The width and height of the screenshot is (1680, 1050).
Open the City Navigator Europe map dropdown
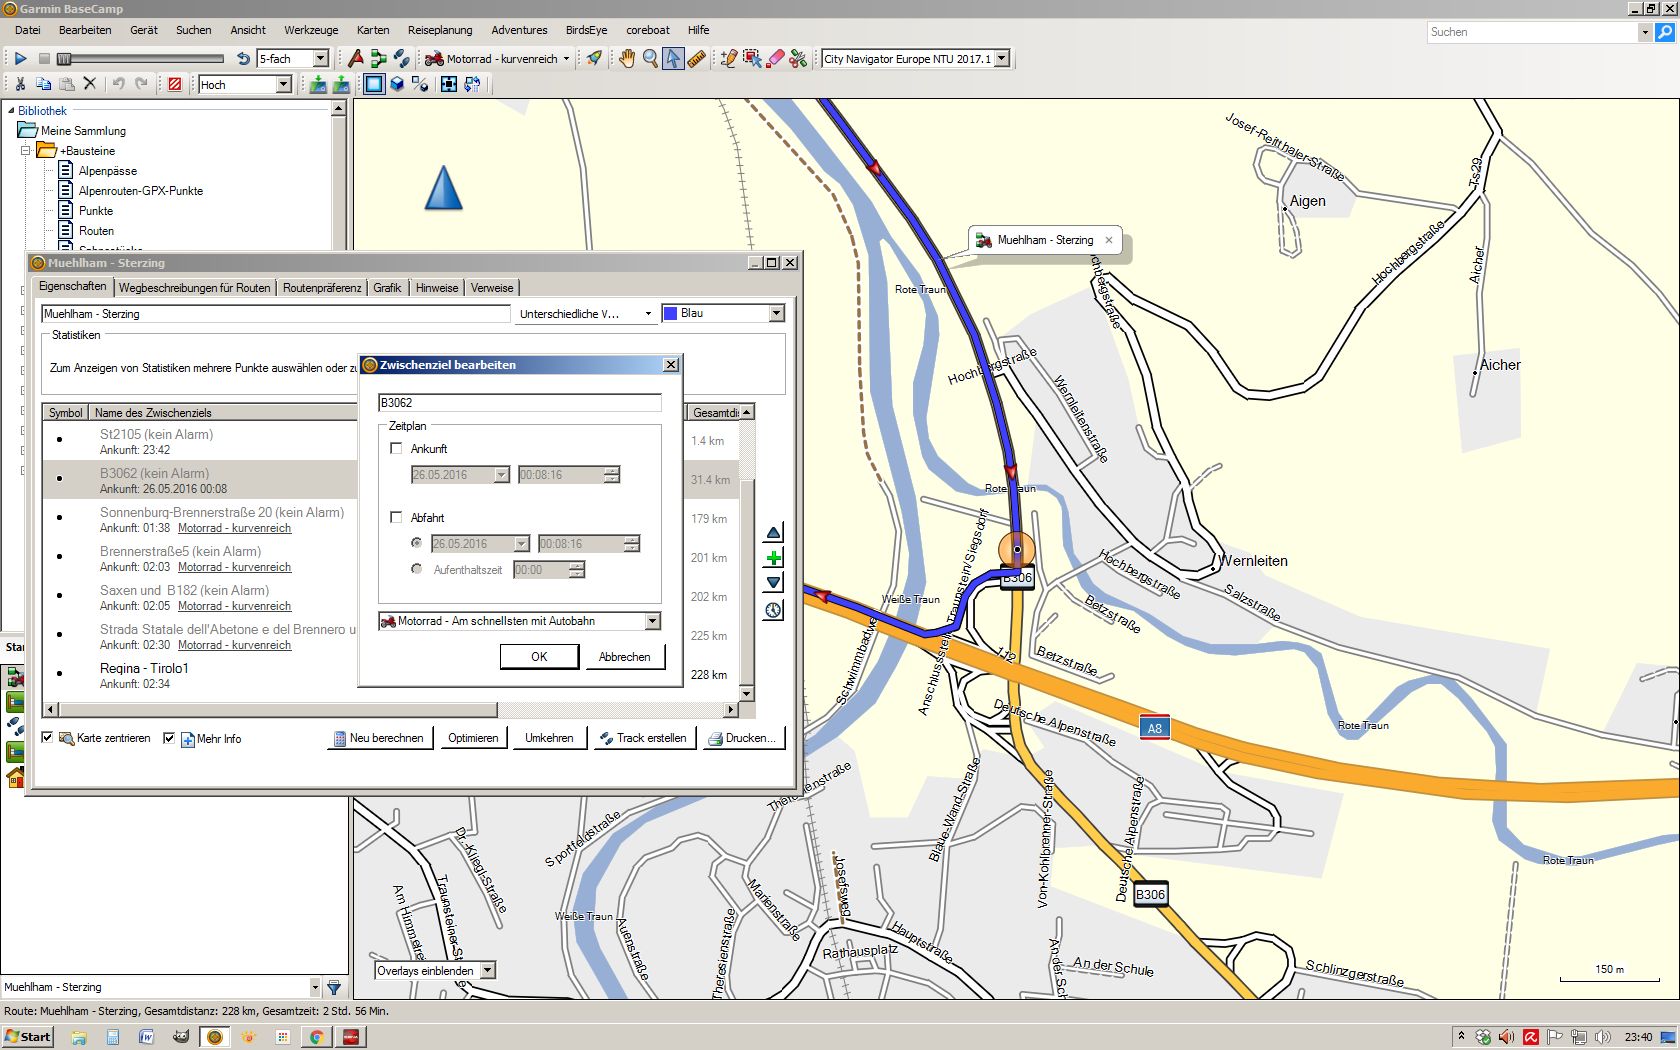(x=1002, y=59)
